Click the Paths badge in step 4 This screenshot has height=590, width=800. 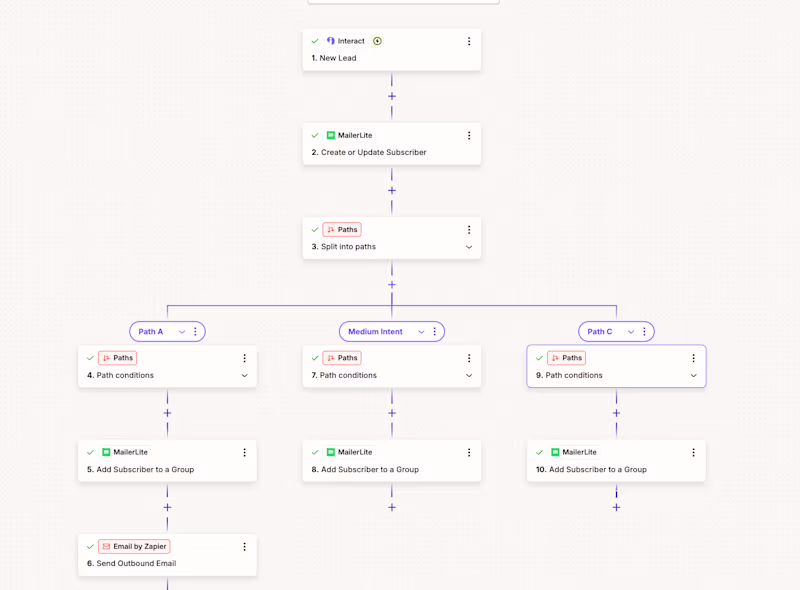coord(117,358)
